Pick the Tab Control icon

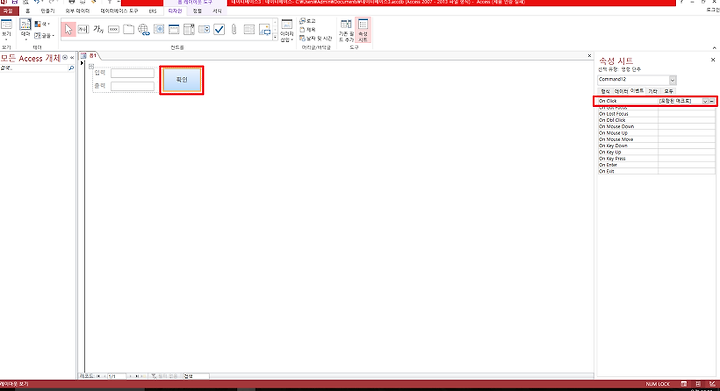(x=129, y=29)
